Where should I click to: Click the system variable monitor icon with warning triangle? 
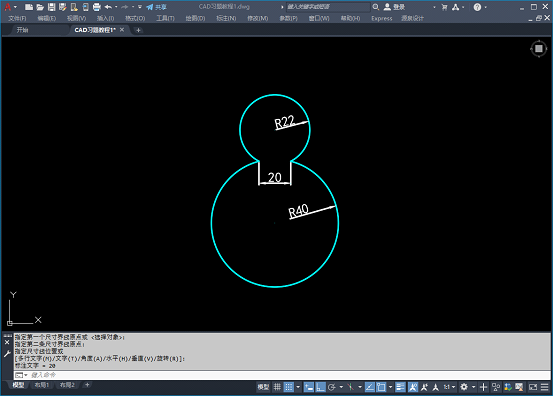(x=519, y=387)
